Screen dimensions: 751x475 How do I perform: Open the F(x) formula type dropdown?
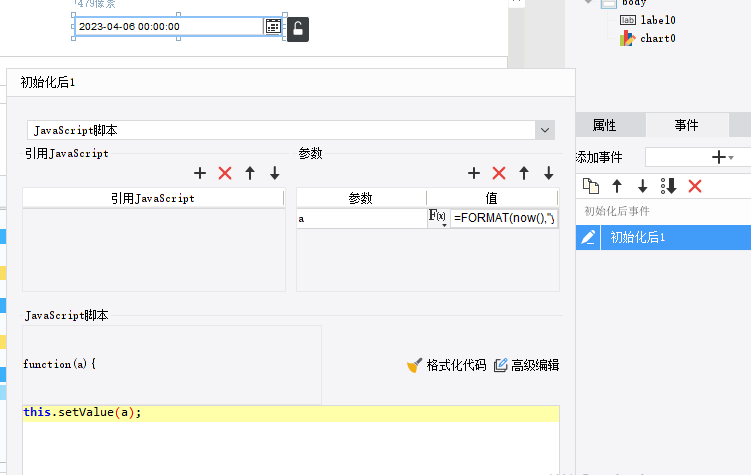[x=437, y=218]
